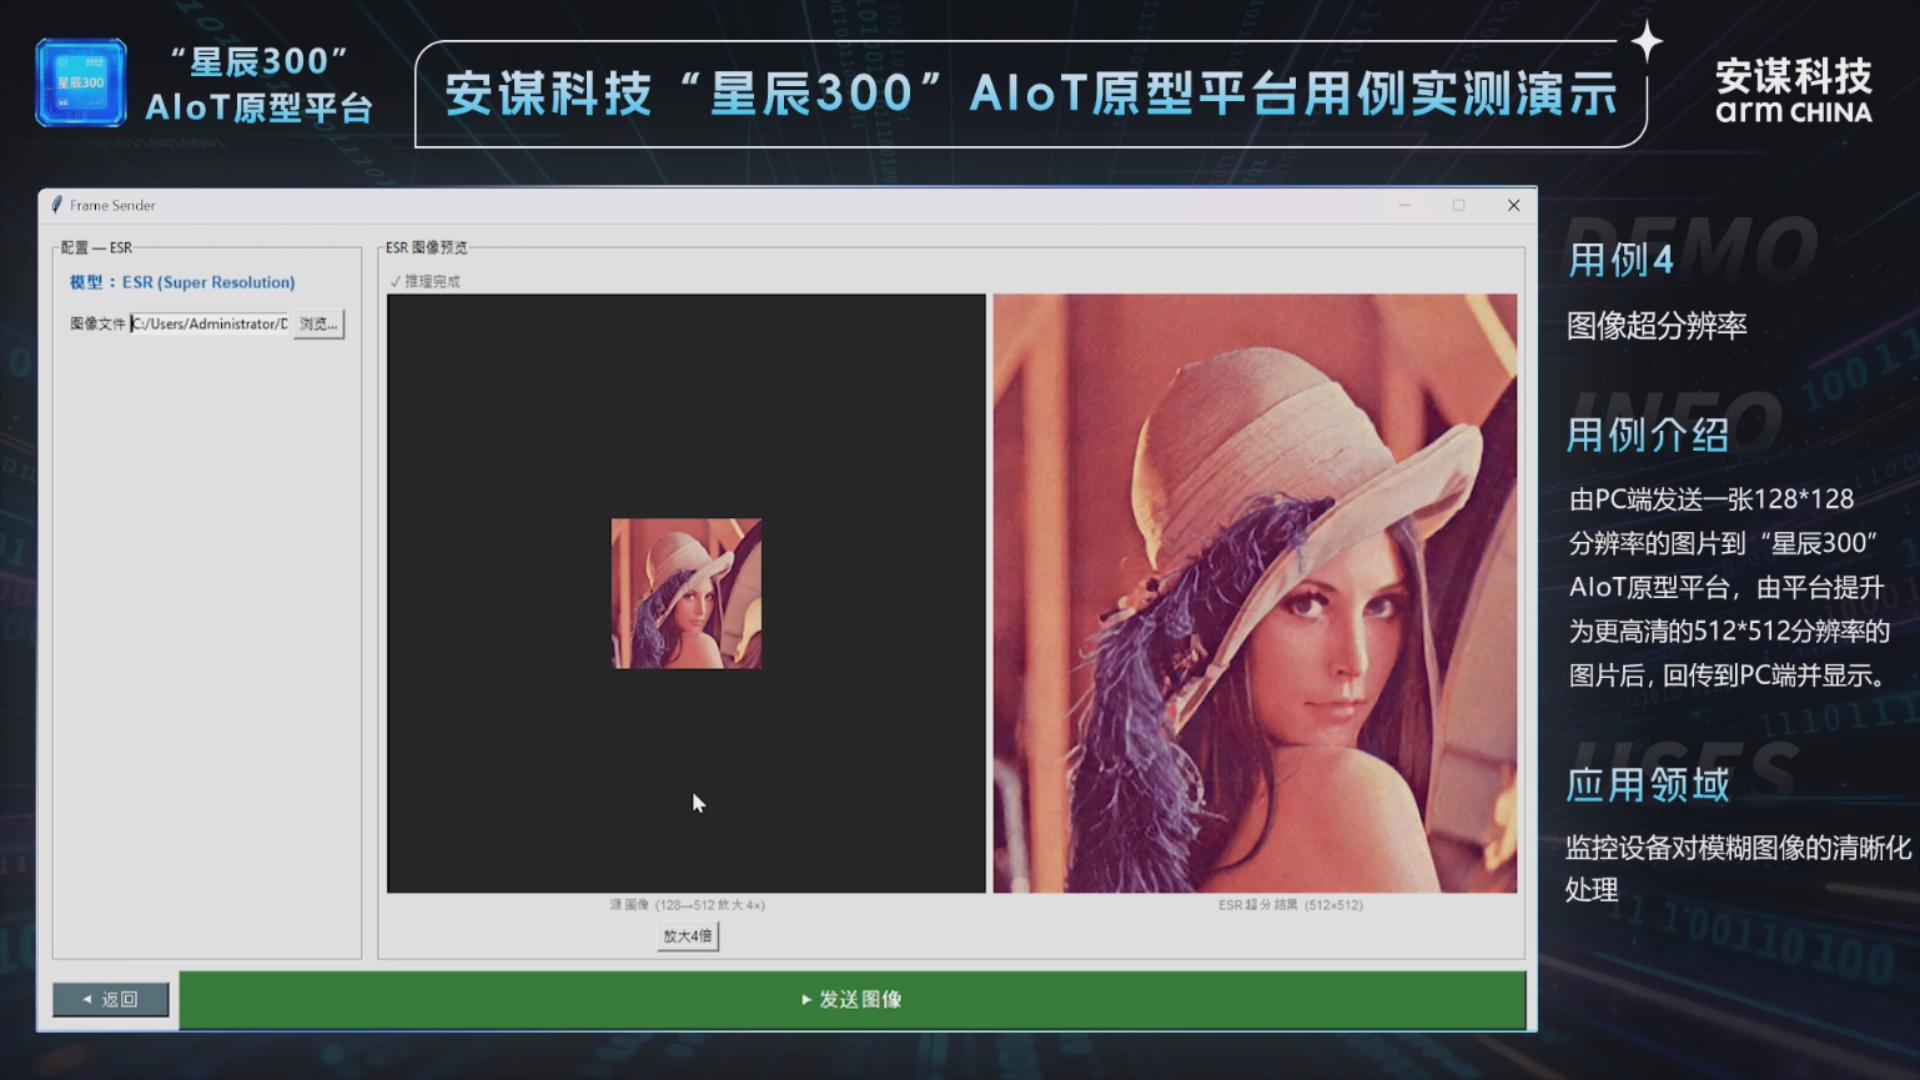Click the 用例4 heading

click(1620, 260)
